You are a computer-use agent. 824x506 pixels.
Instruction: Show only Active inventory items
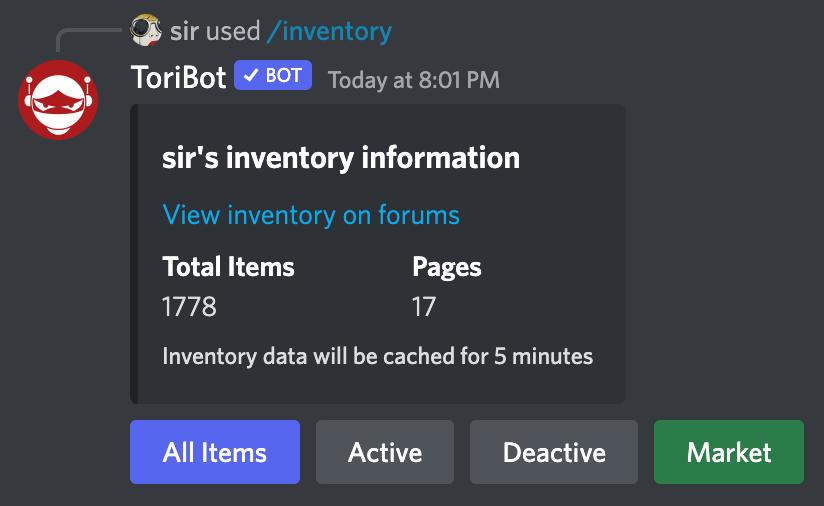coord(385,452)
